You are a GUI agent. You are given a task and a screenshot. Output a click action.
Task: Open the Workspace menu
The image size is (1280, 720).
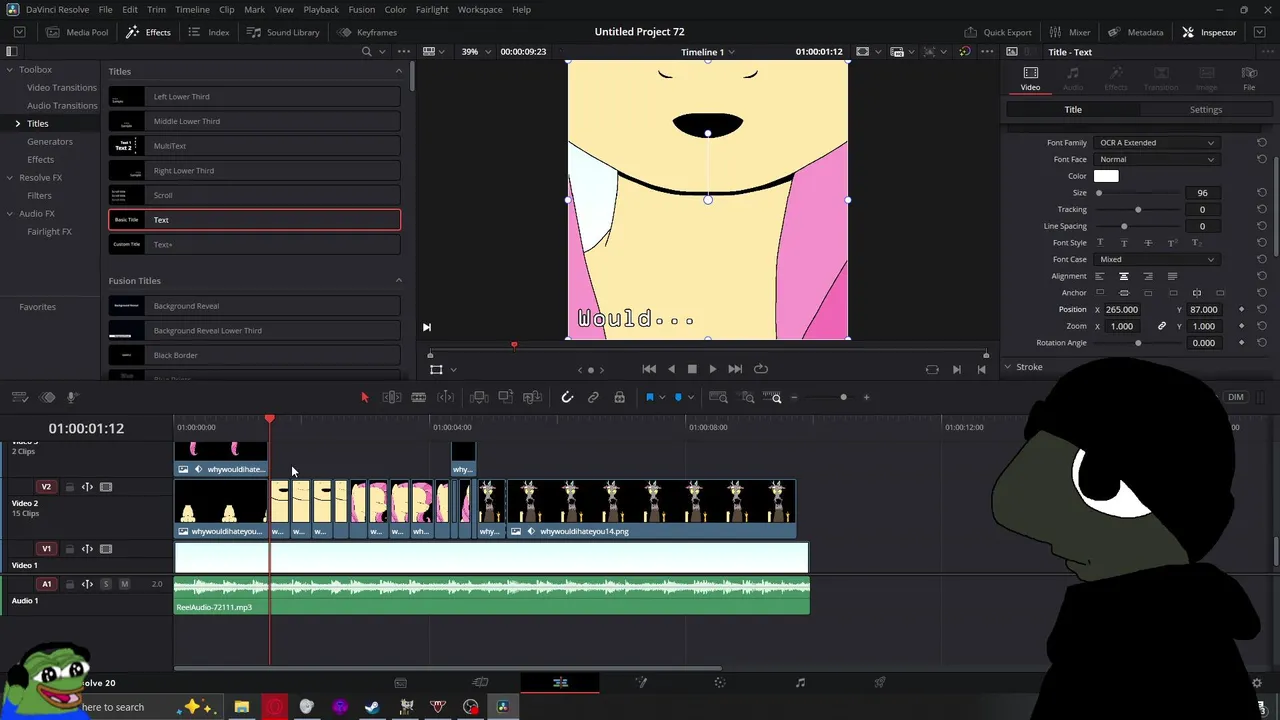480,9
